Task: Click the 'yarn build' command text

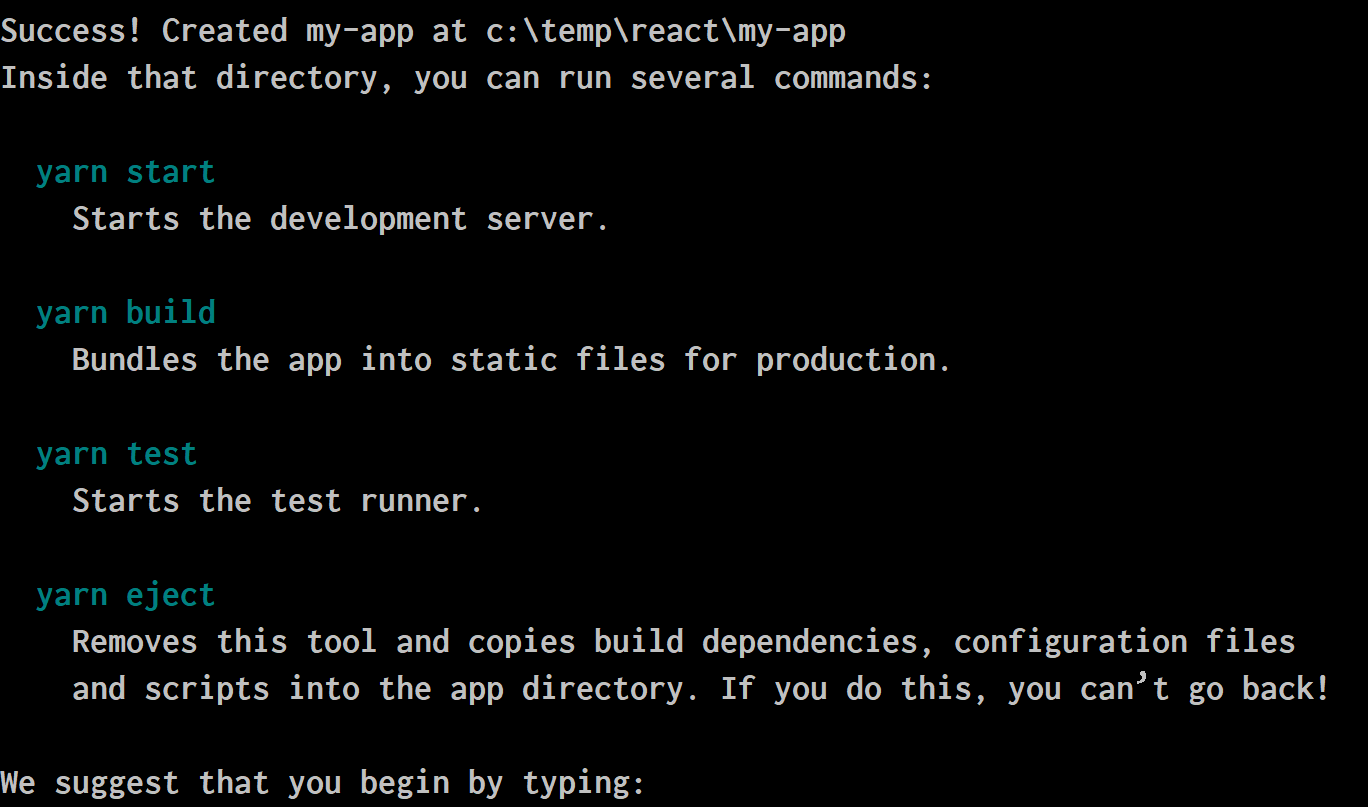Action: pos(126,313)
